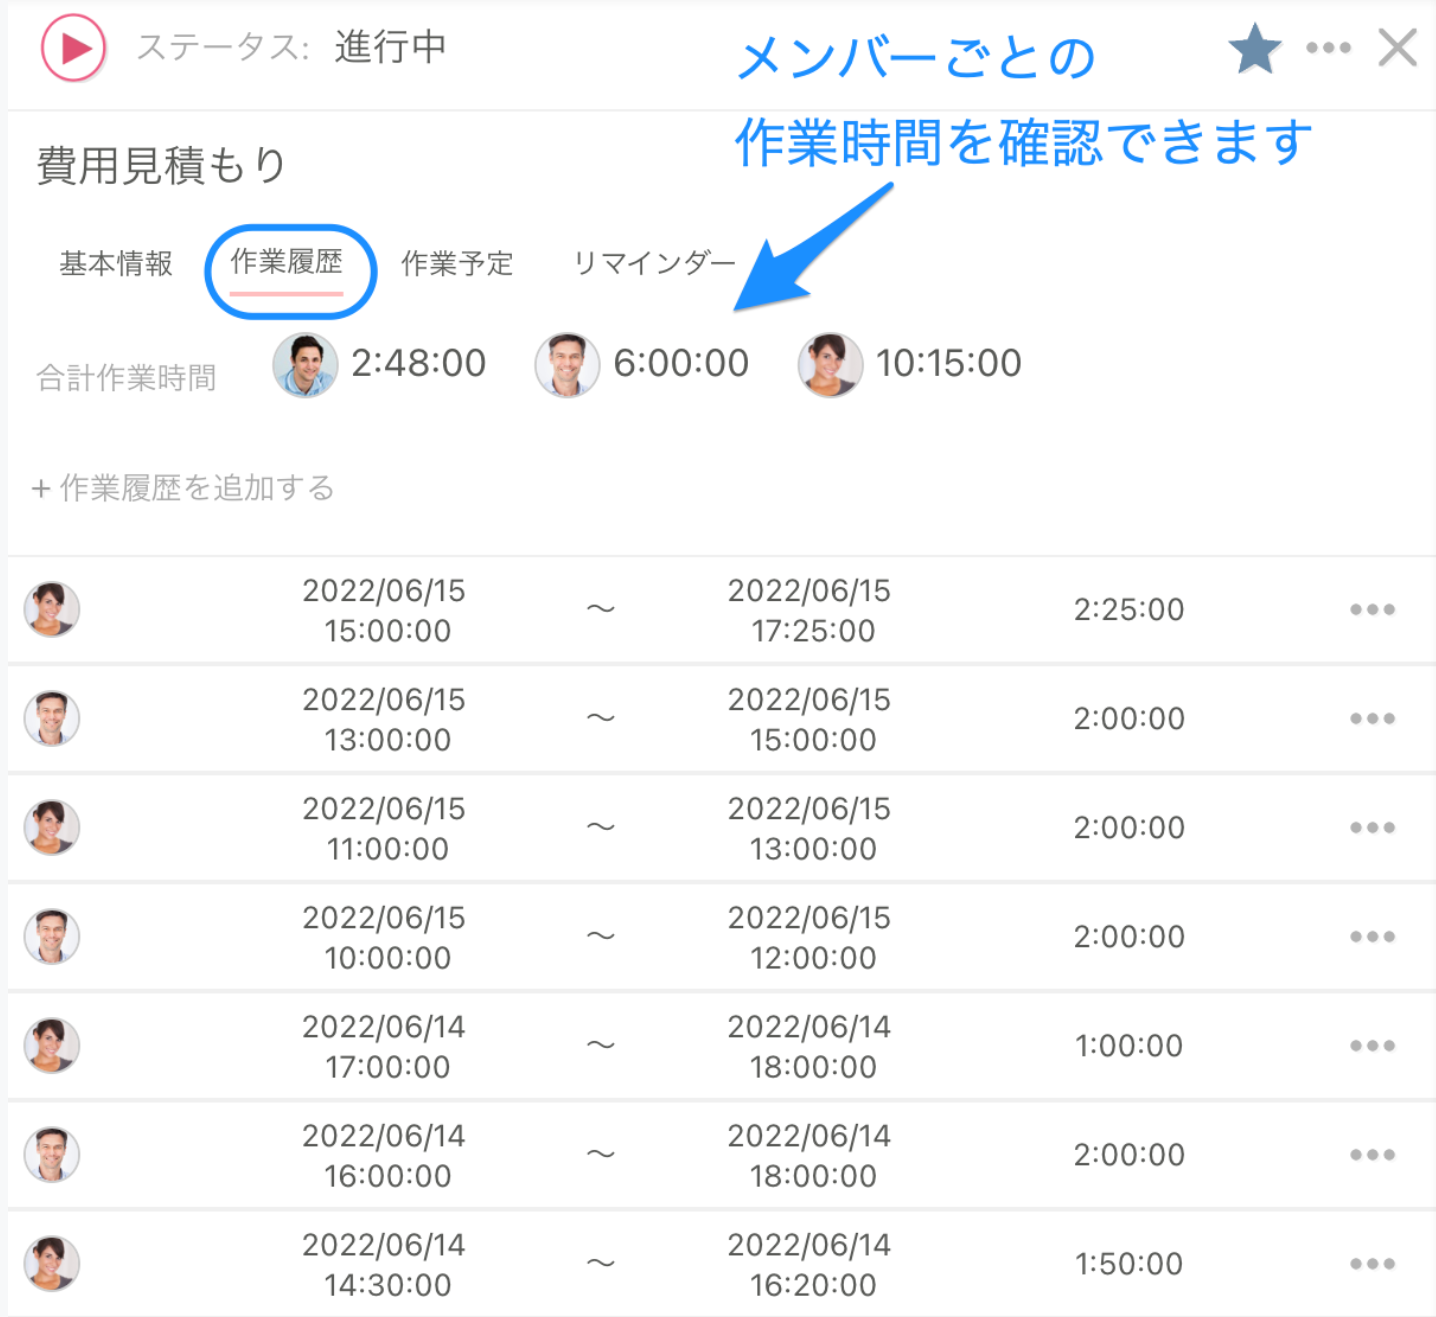This screenshot has width=1436, height=1317.
Task: Open options for the 2022/06/14 1:00:00 record
Action: (x=1372, y=1045)
